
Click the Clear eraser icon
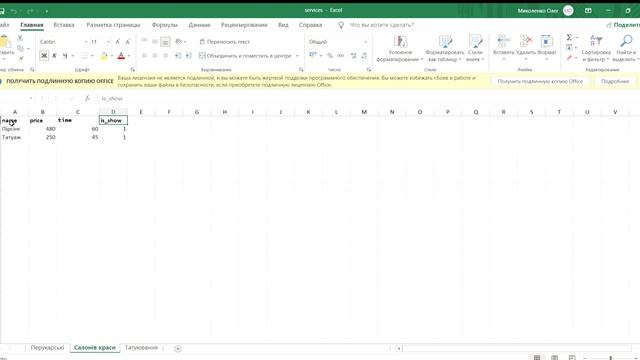[569, 58]
